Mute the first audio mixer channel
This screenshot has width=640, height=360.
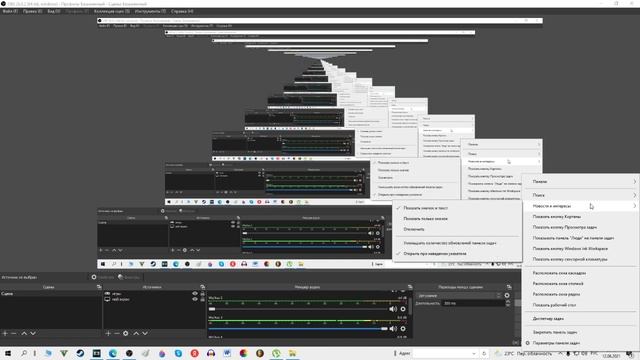click(393, 309)
